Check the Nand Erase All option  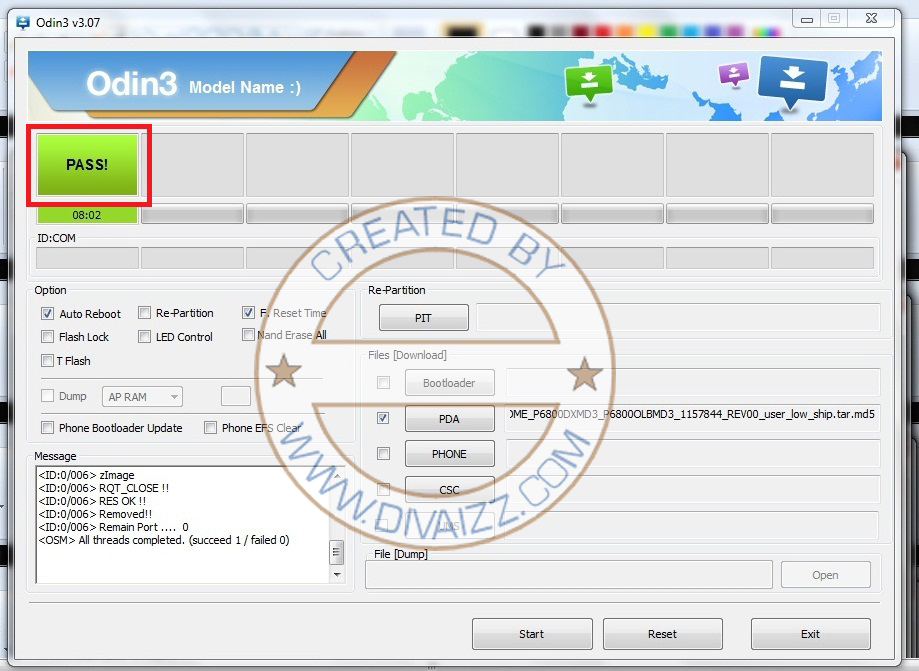tap(249, 335)
